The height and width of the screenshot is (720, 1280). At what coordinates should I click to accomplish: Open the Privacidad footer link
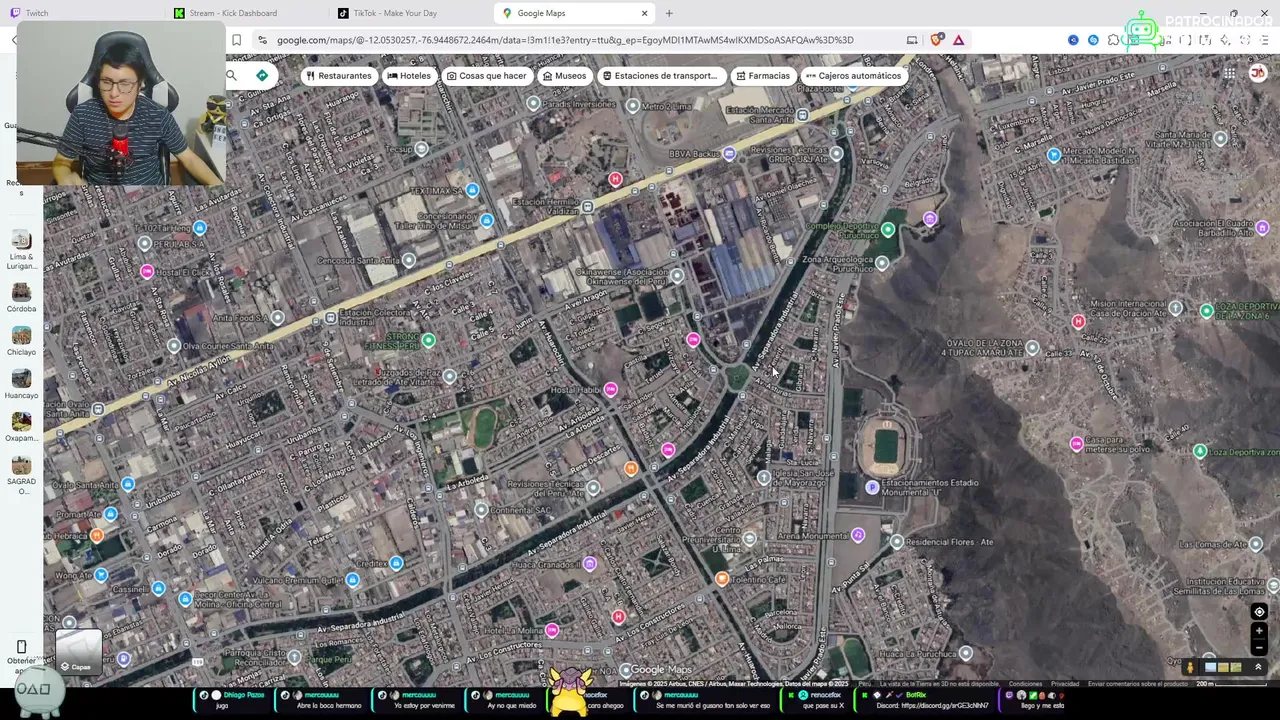tap(1064, 684)
